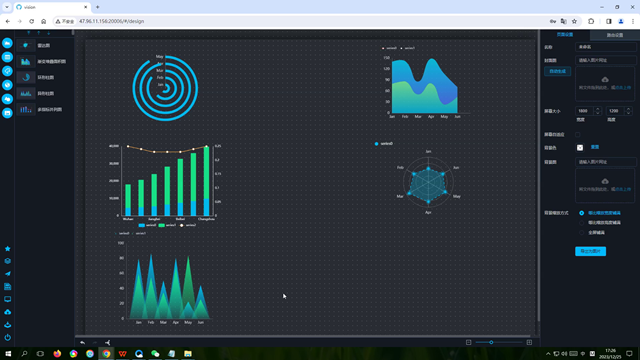Click the download tray icon in left rail
Viewport: 642px width, 361px height.
point(7,325)
